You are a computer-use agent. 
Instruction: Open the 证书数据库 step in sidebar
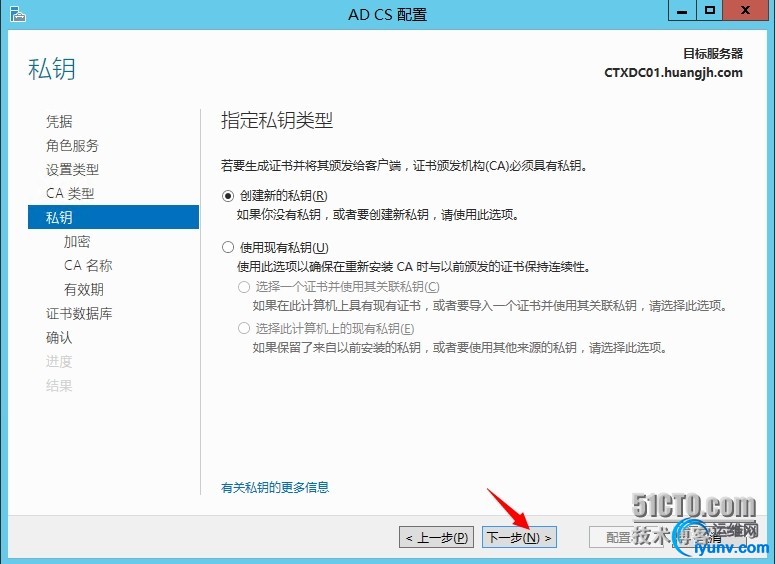pyautogui.click(x=79, y=313)
